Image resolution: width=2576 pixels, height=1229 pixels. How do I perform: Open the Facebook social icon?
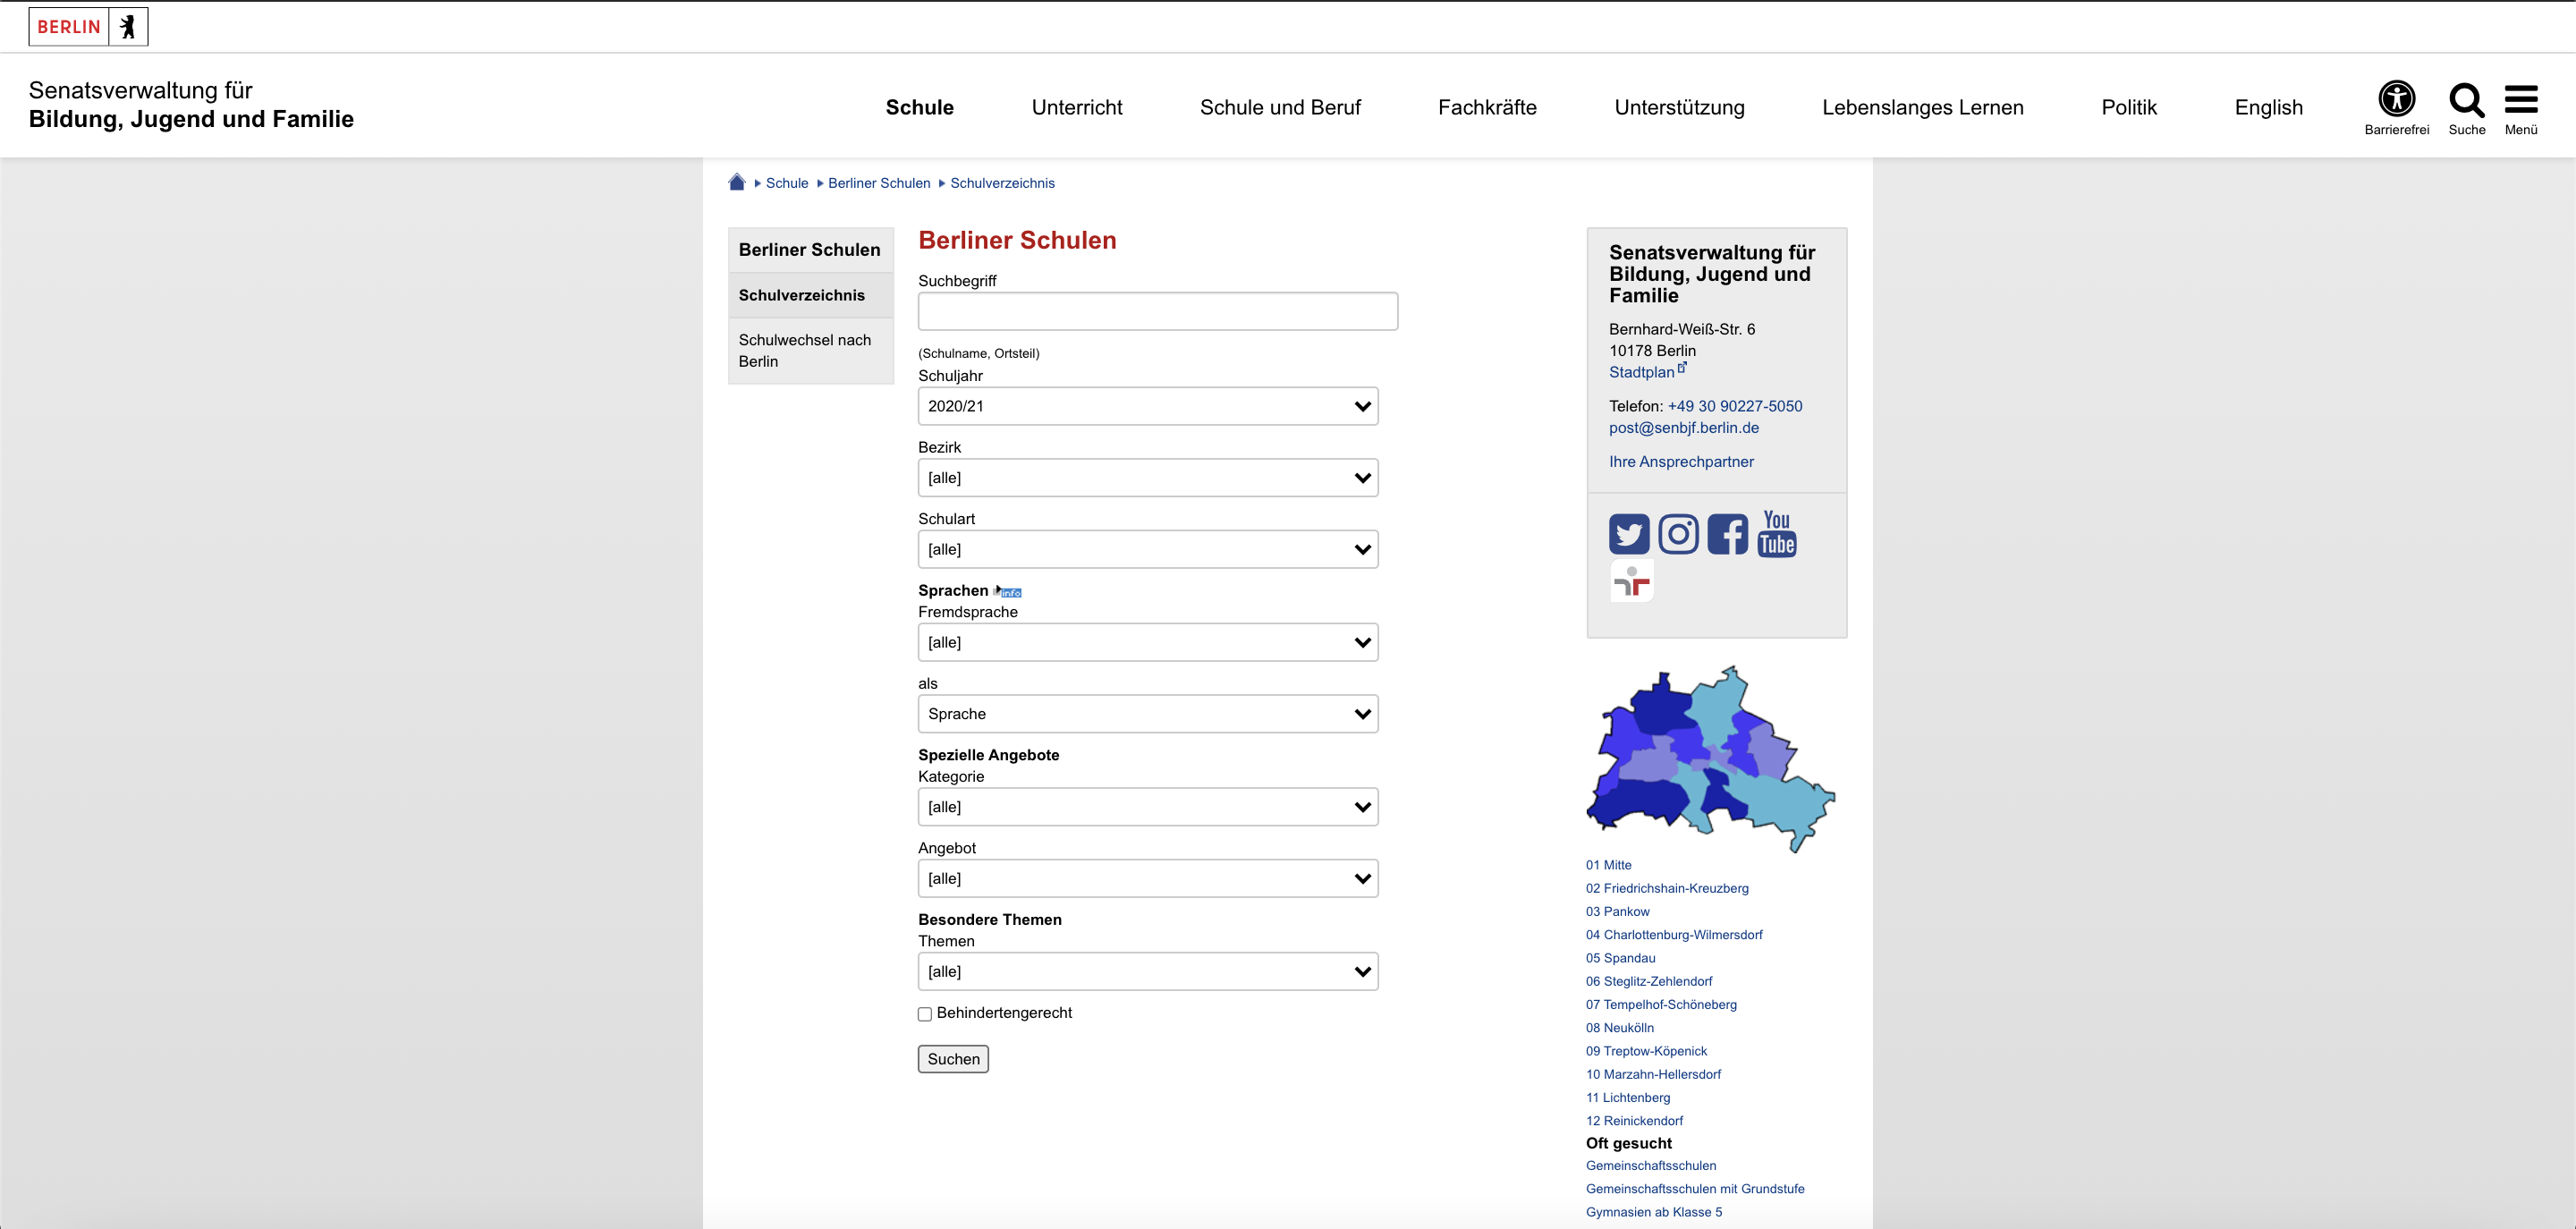[x=1727, y=534]
